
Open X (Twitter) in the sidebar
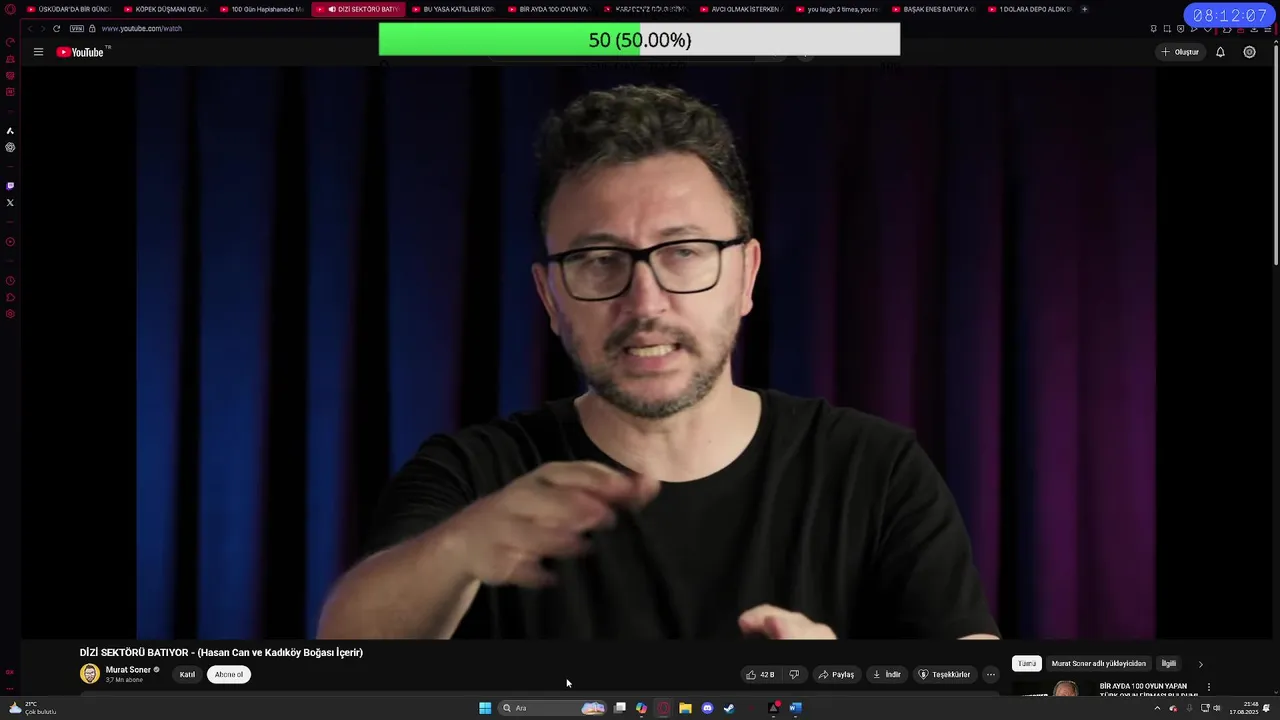coord(10,203)
